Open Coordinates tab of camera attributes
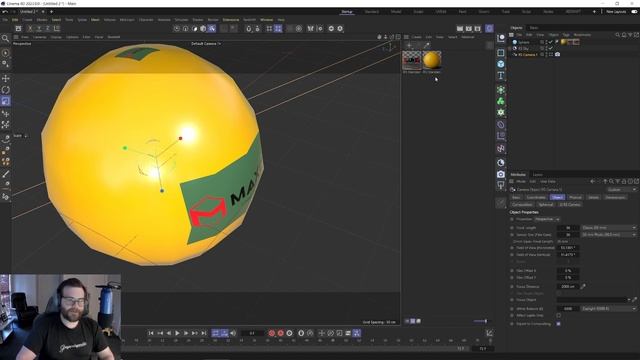 (x=536, y=197)
